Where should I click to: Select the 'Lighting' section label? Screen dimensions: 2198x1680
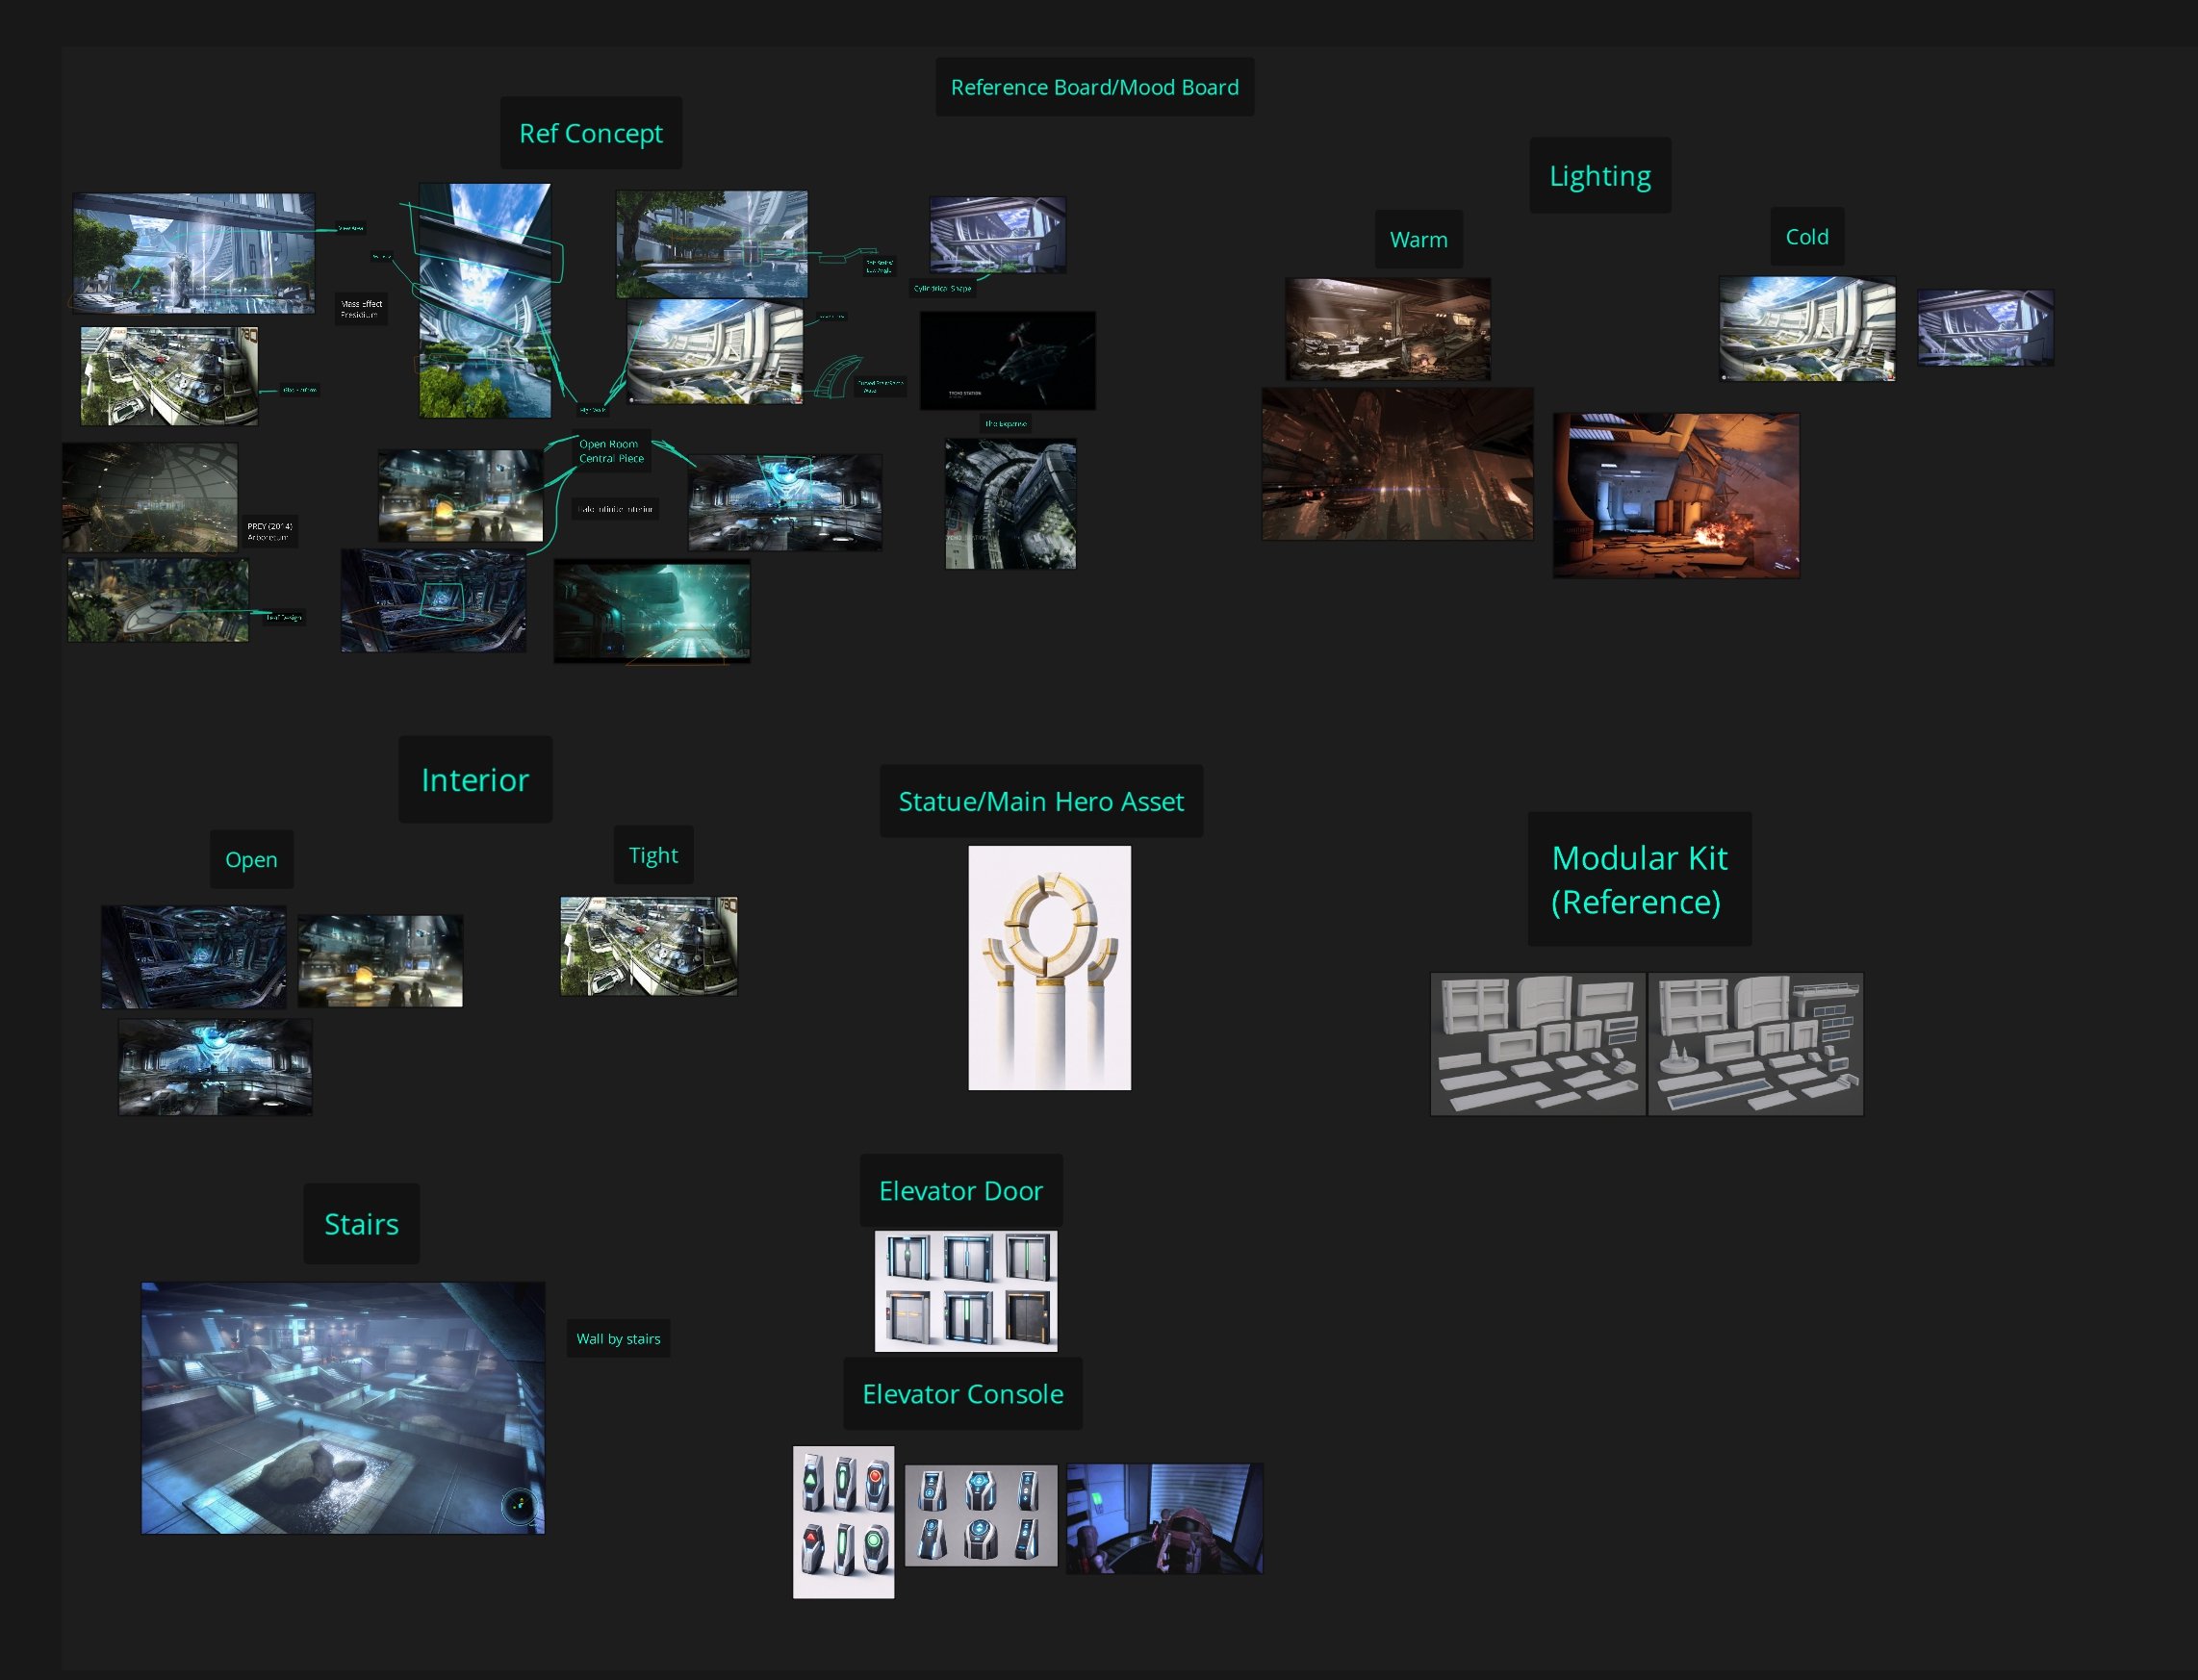[x=1599, y=176]
